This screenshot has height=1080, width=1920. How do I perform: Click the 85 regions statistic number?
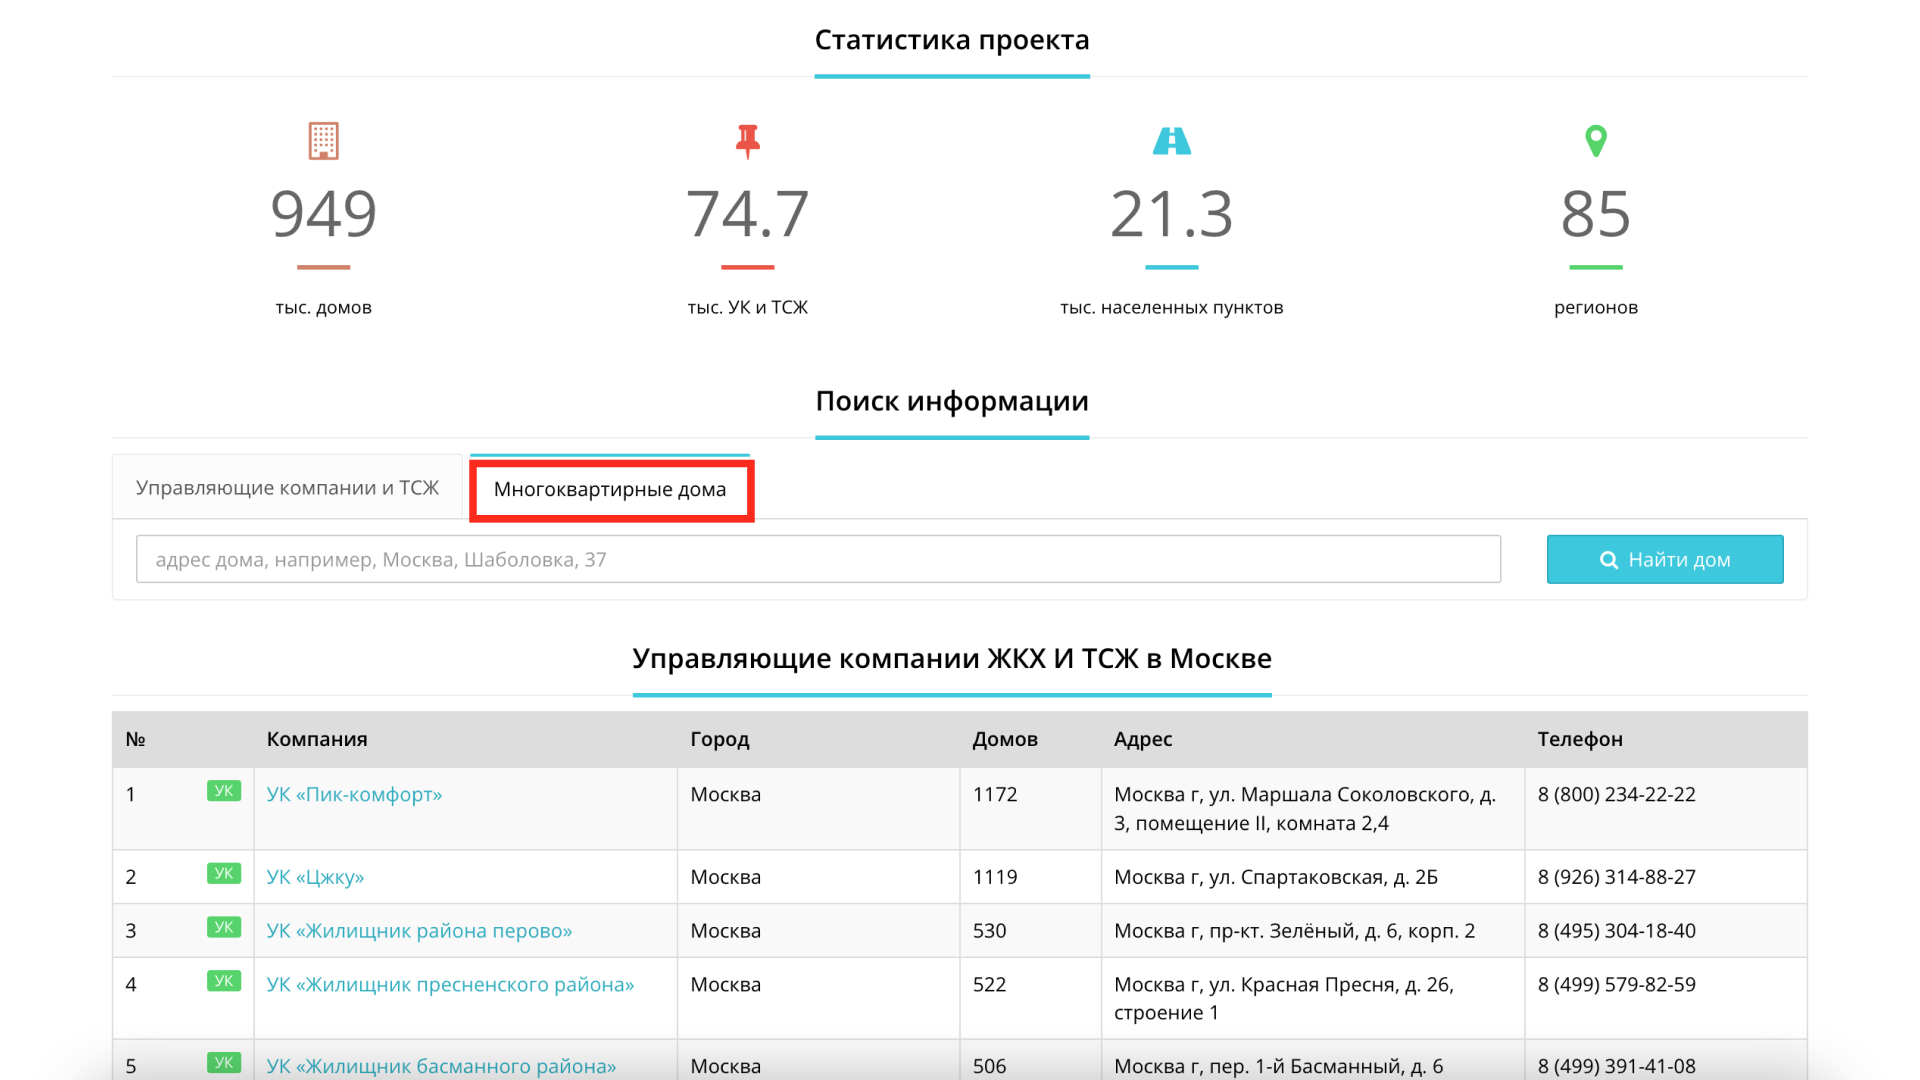pyautogui.click(x=1596, y=214)
